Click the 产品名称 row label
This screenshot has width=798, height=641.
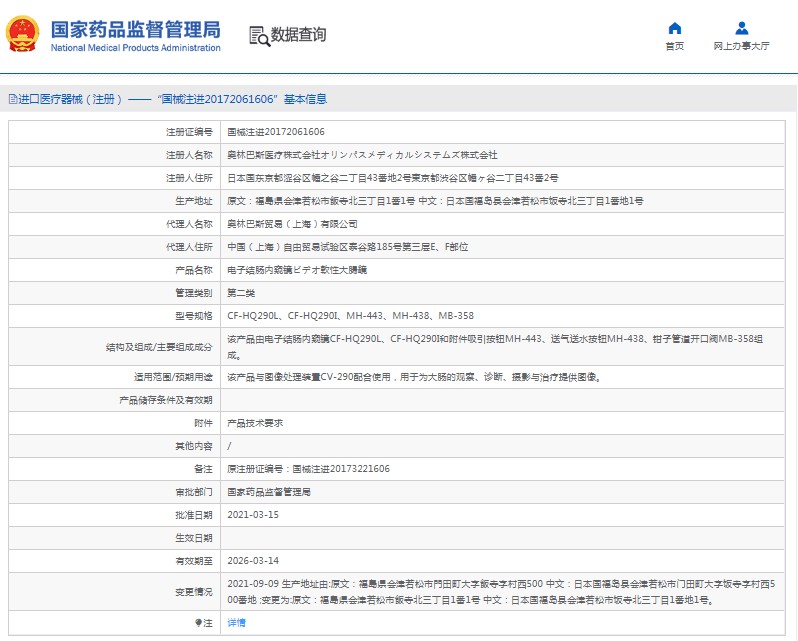click(193, 270)
